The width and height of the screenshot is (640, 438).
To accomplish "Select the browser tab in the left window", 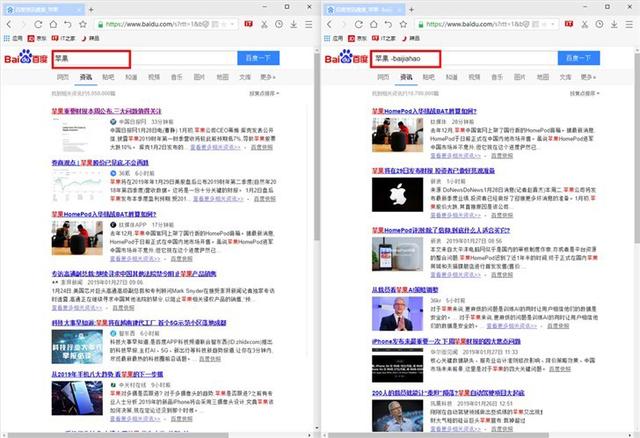I will (x=43, y=9).
